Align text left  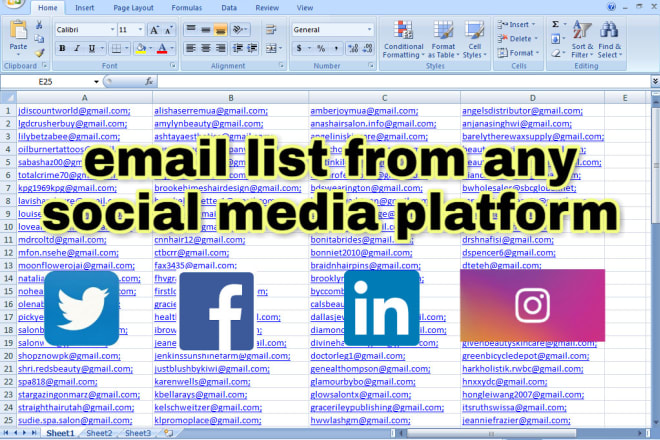191,48
